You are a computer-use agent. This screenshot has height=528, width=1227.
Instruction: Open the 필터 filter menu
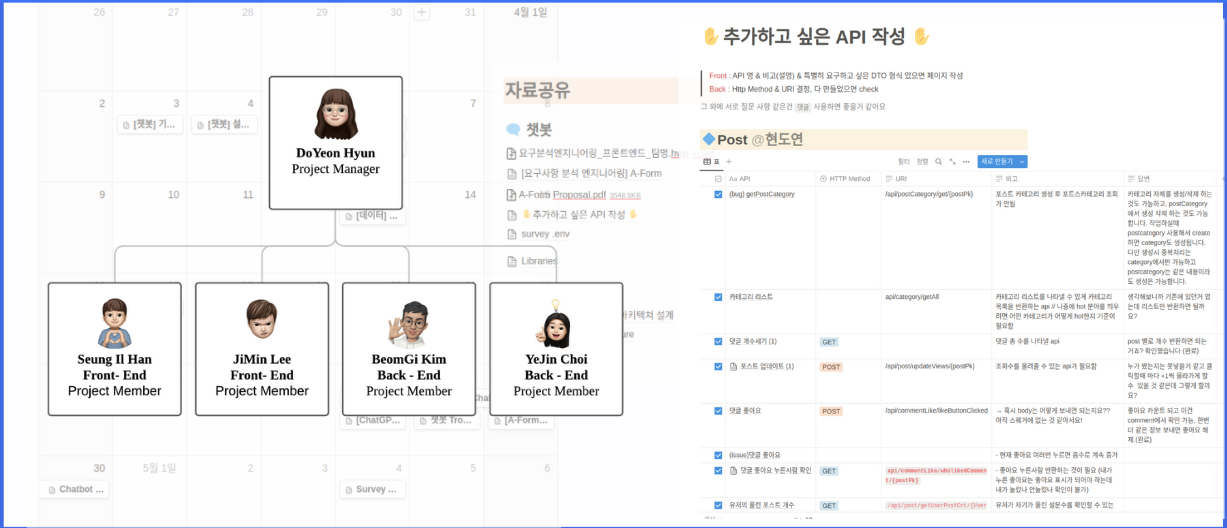904,161
